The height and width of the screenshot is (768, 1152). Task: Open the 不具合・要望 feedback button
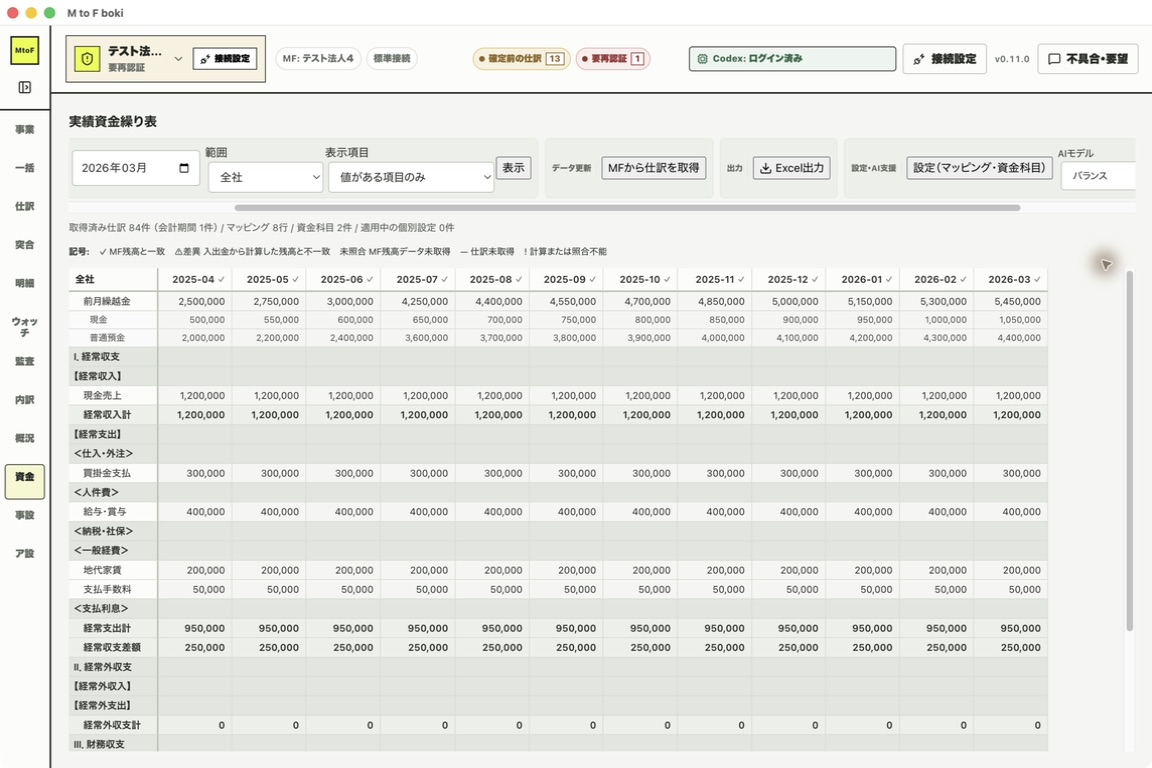pos(1087,59)
